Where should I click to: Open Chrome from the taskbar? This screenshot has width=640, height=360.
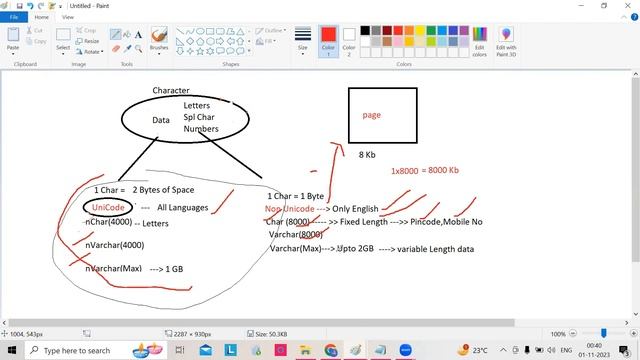click(x=331, y=350)
